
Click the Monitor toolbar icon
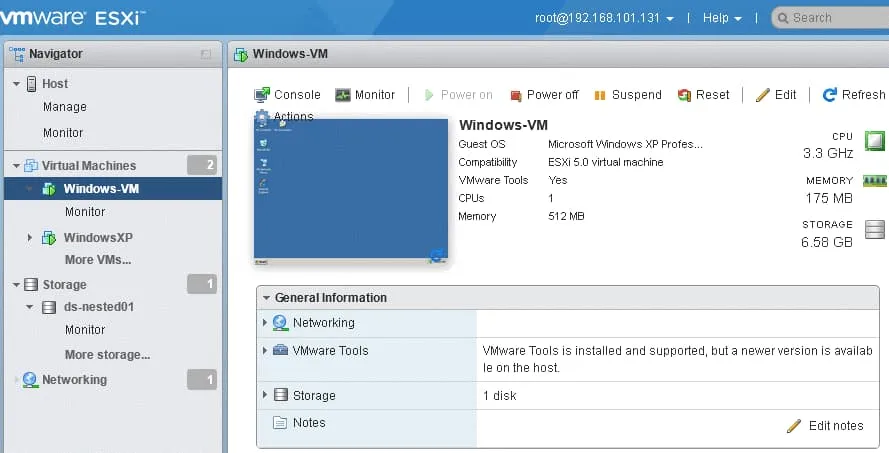pyautogui.click(x=365, y=95)
